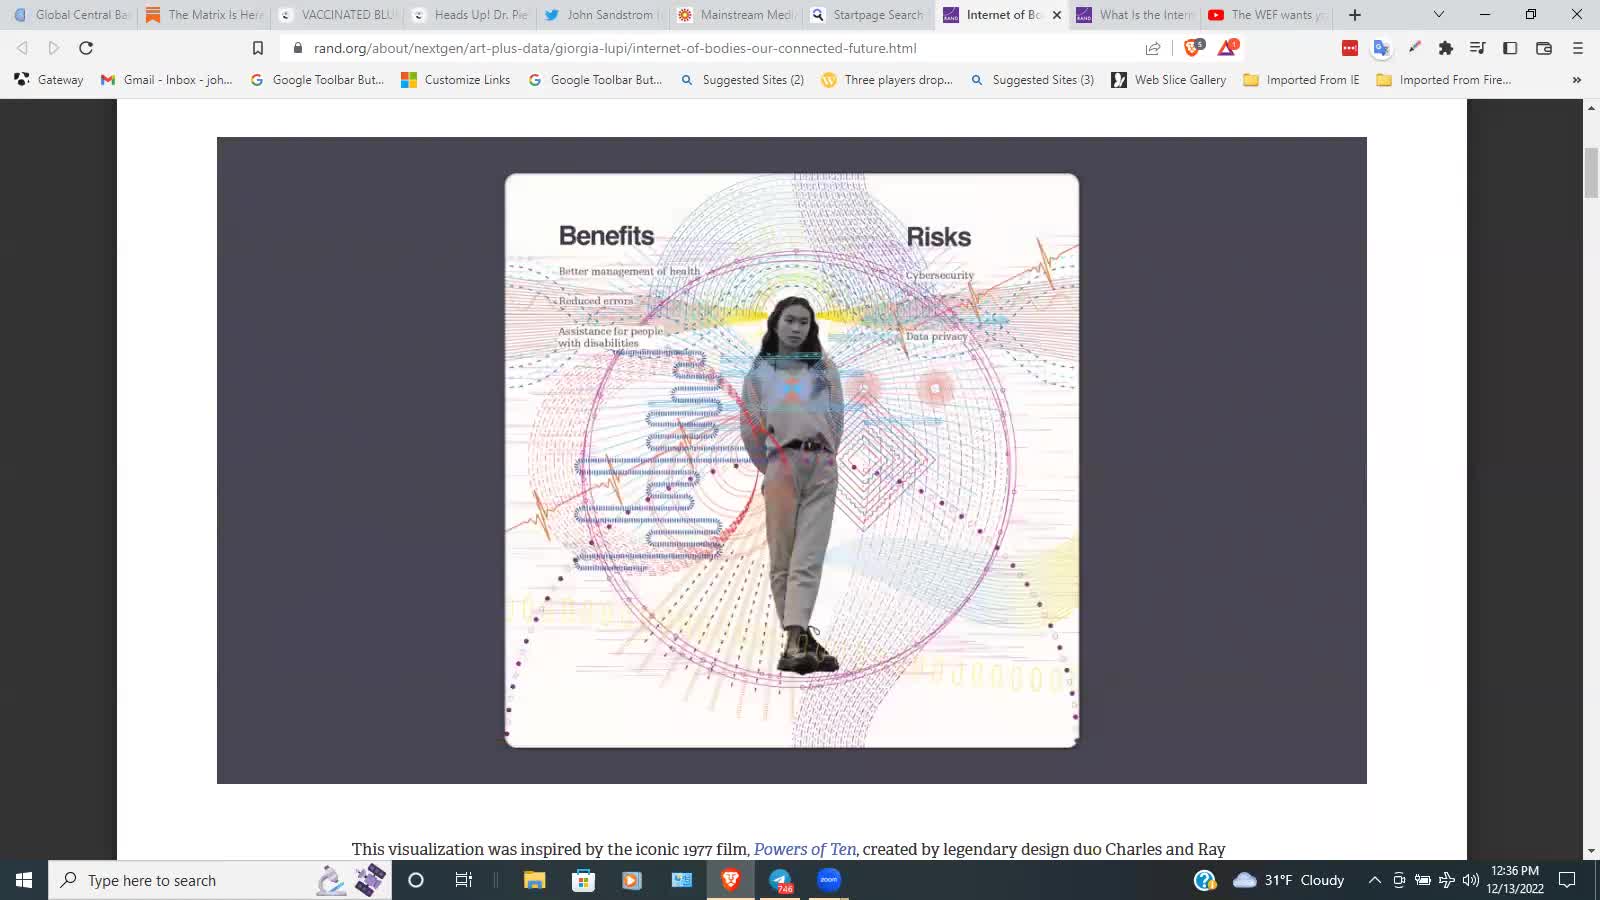
Task: Bookmark this page with the bookmark icon
Action: [x=257, y=48]
